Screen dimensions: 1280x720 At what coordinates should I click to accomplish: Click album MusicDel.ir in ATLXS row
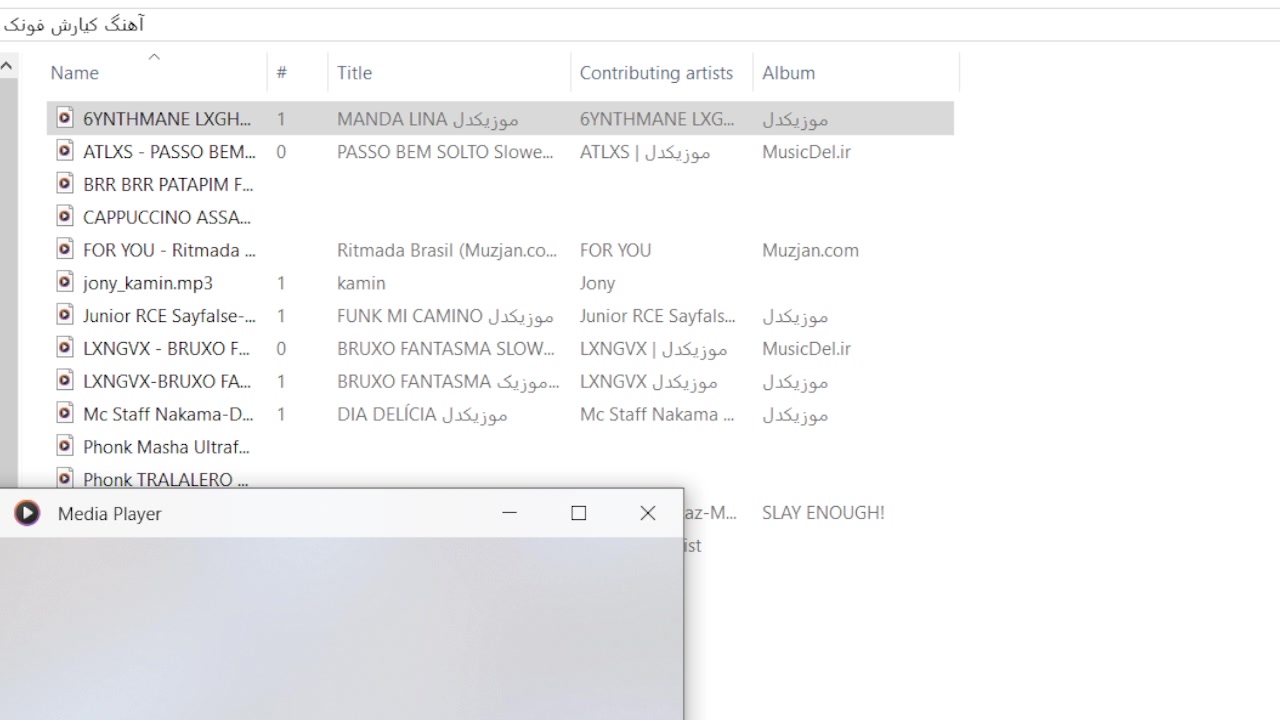pos(806,152)
